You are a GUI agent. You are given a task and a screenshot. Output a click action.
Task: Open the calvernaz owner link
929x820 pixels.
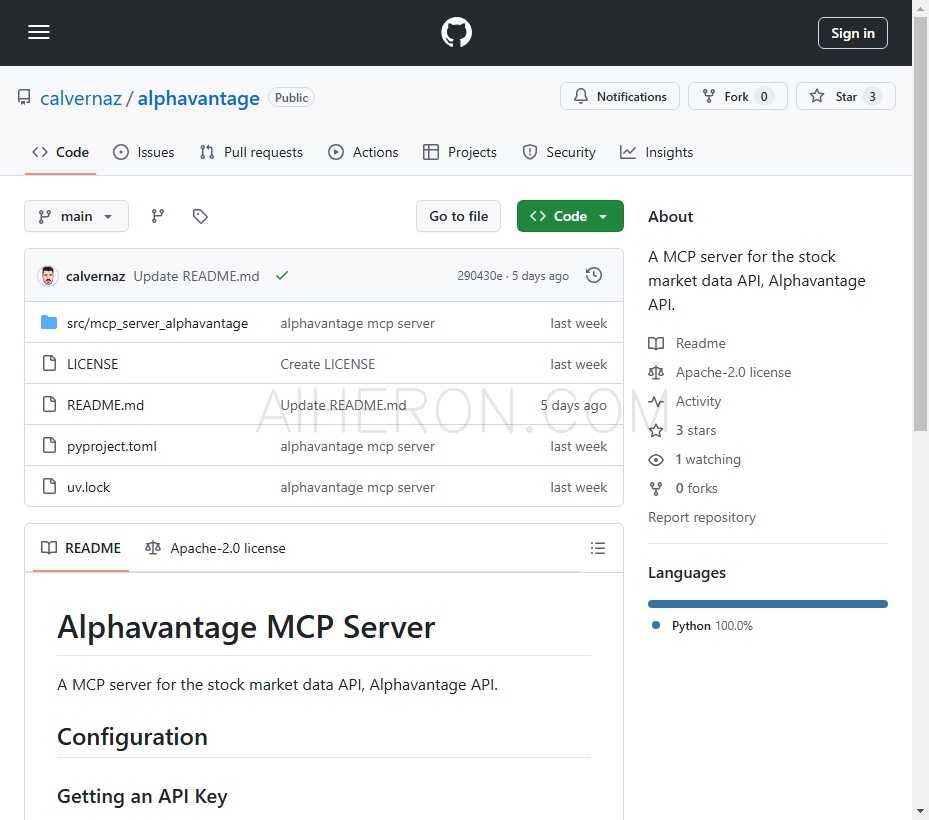81,98
